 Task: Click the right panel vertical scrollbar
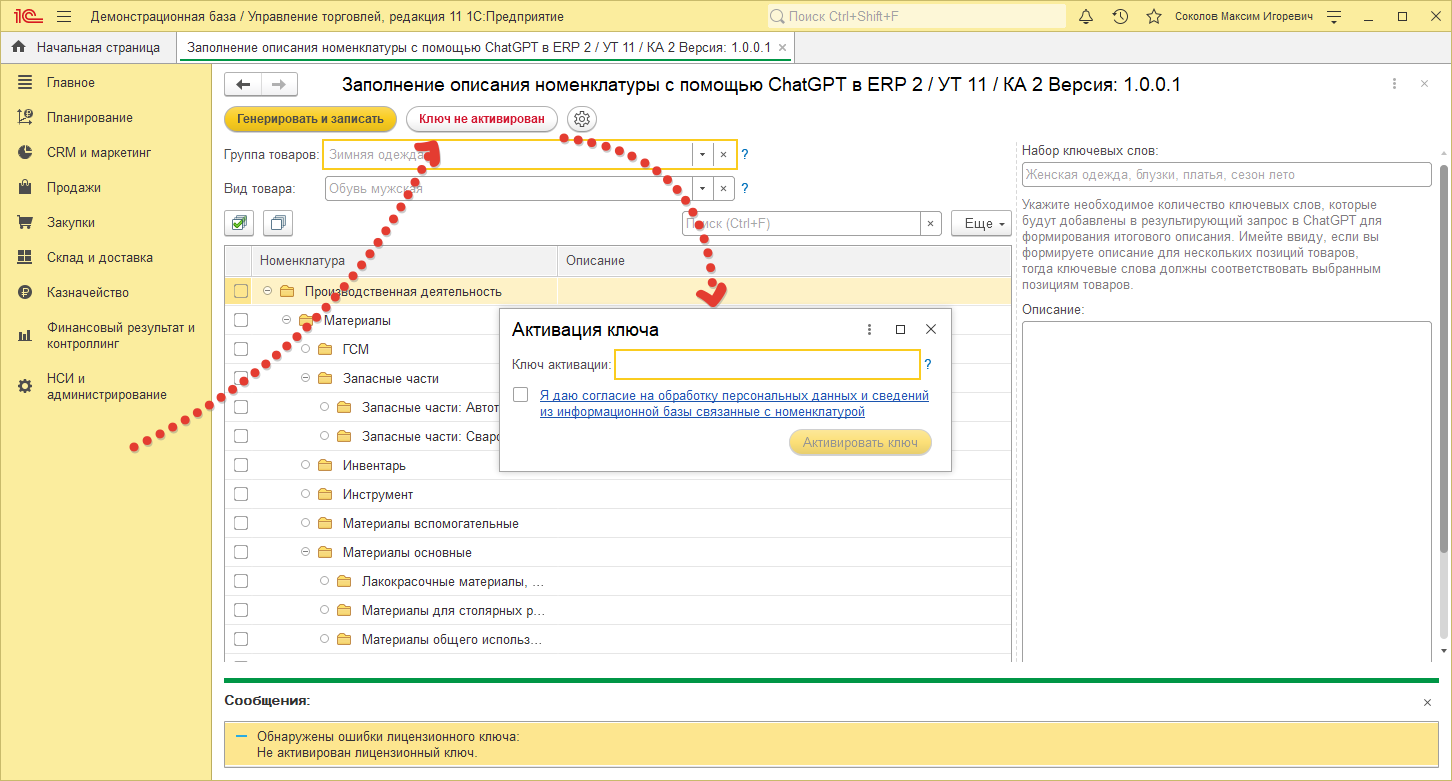(1444, 350)
